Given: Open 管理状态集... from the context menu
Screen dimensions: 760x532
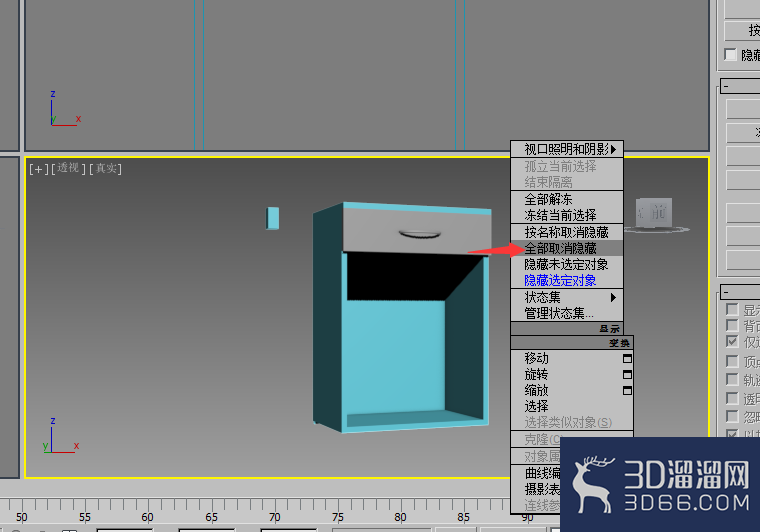Looking at the screenshot, I should [x=567, y=313].
